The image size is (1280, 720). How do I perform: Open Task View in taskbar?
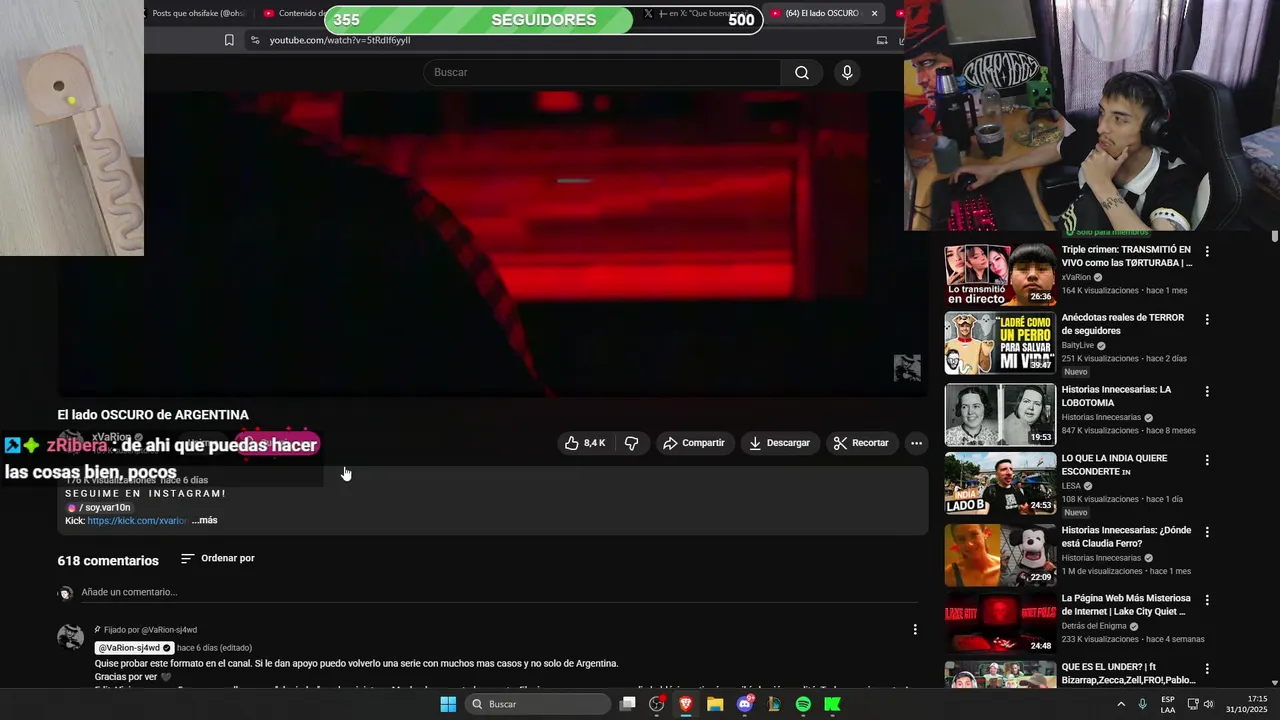(x=627, y=704)
